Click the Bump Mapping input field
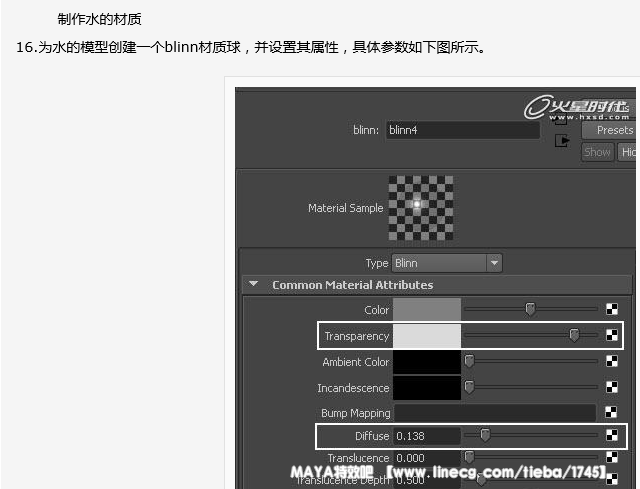This screenshot has height=489, width=640. [494, 412]
